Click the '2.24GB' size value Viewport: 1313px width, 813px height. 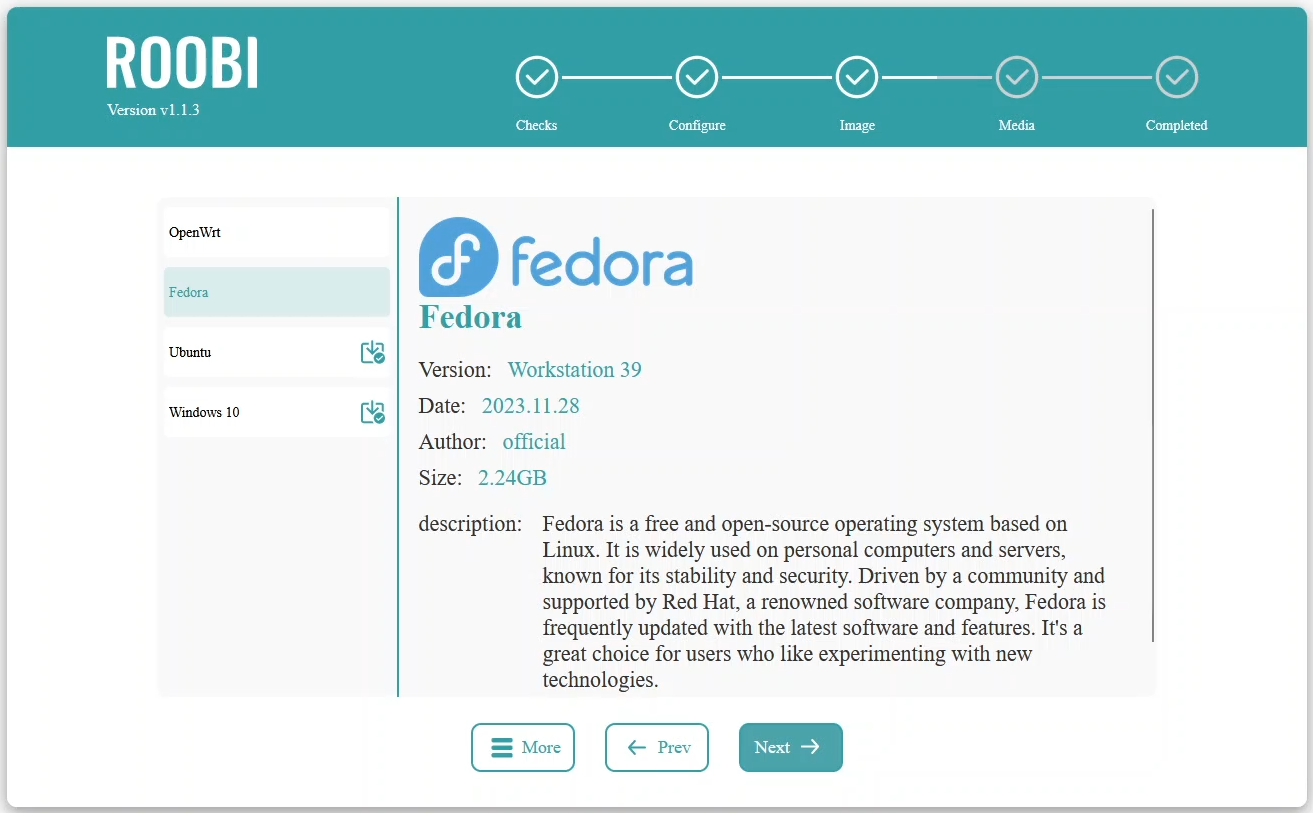[512, 478]
